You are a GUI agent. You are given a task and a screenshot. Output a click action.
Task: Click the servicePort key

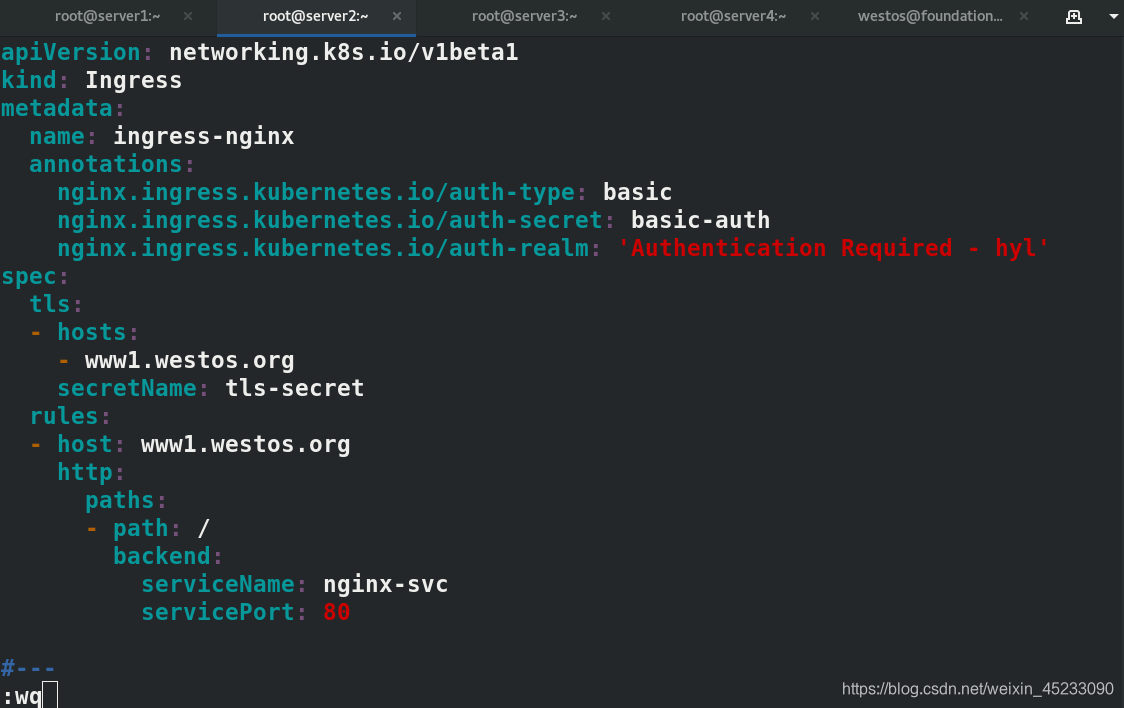(218, 611)
